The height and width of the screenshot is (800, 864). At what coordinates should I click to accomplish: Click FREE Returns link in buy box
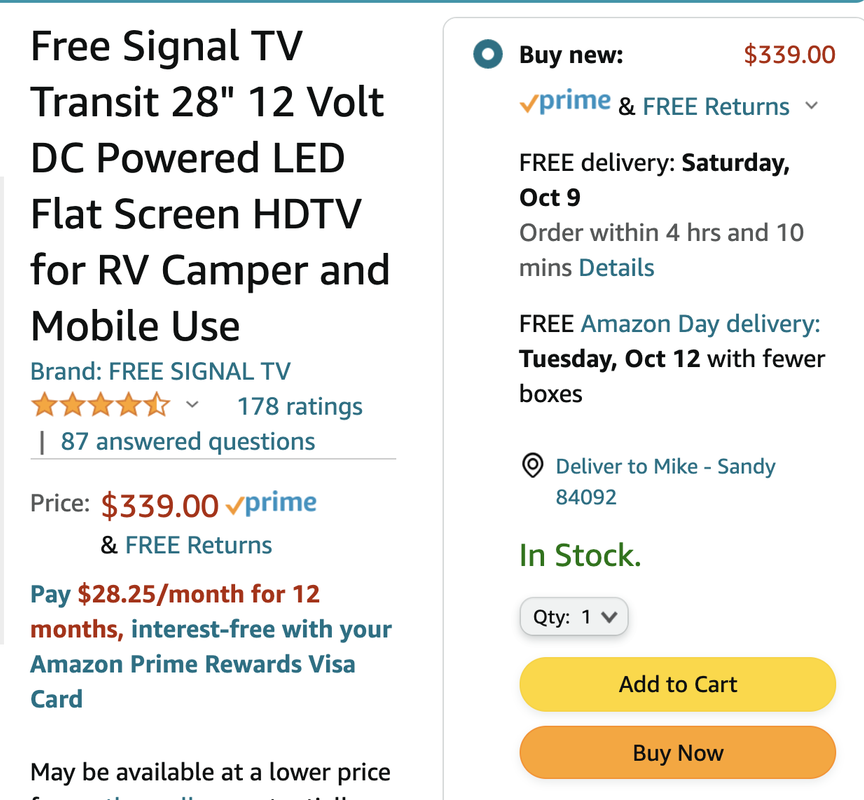tap(716, 106)
